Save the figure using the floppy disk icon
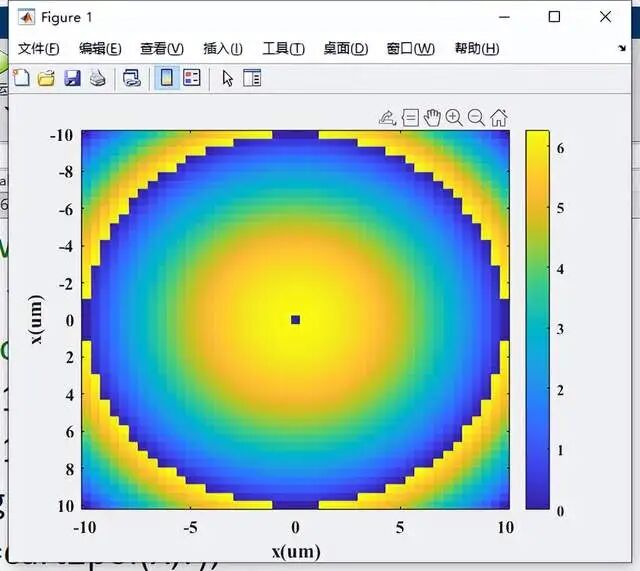 [72, 78]
